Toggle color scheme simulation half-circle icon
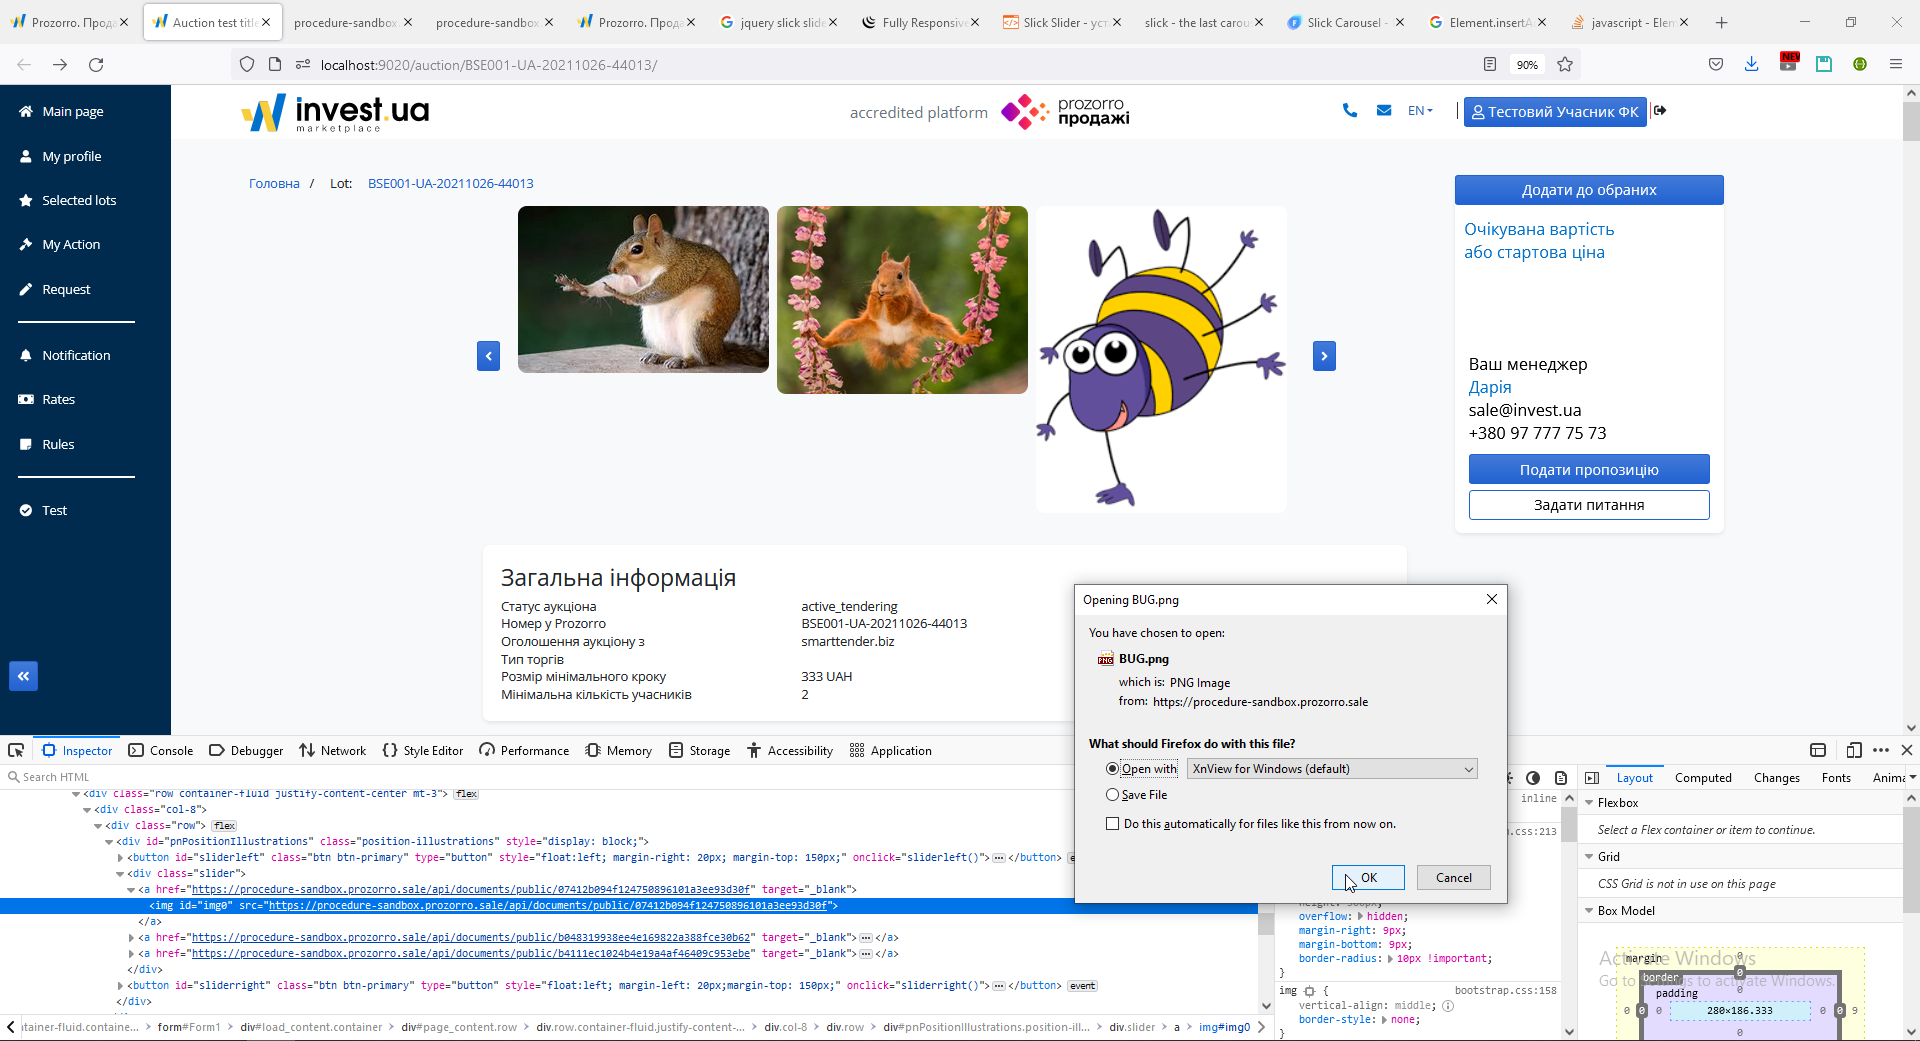Screen dimensions: 1920x1041 click(1533, 778)
